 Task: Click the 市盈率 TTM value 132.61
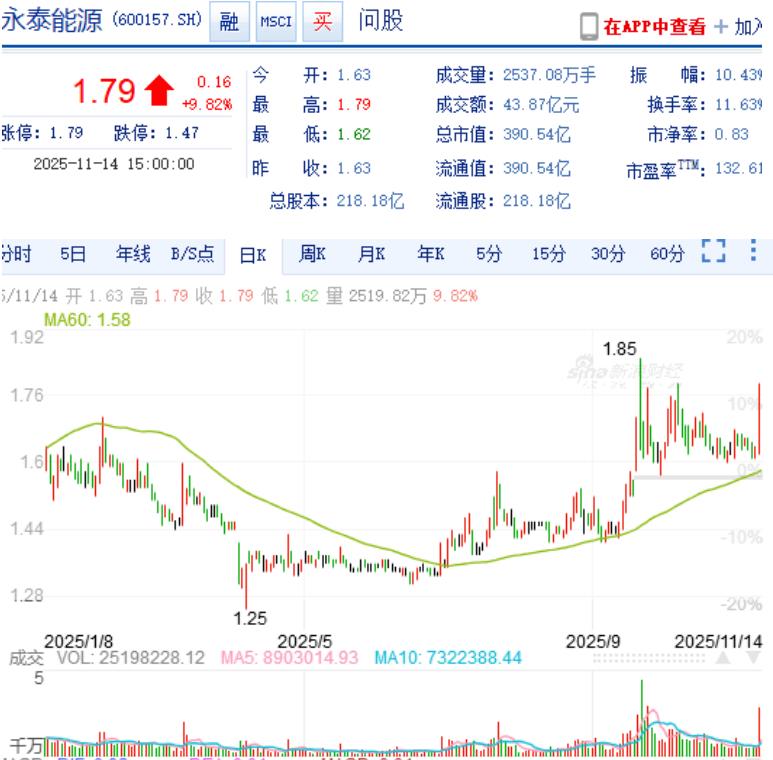[738, 169]
